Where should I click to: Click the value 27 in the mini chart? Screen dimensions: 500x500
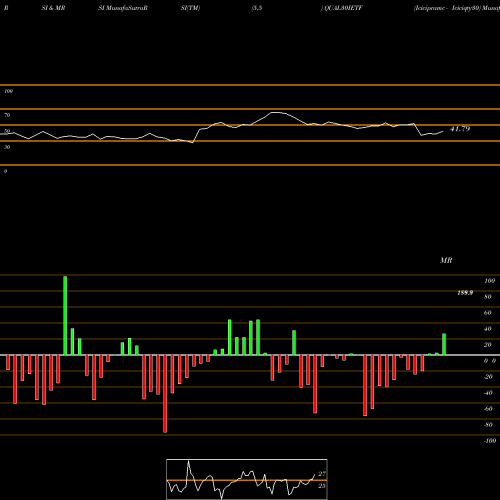[x=322, y=474]
